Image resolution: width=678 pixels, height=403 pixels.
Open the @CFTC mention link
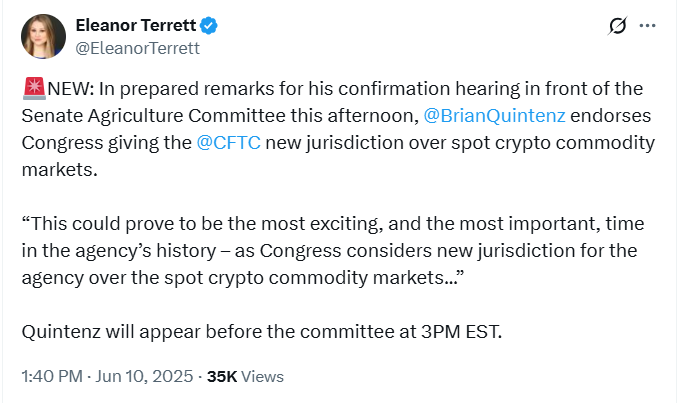(228, 143)
